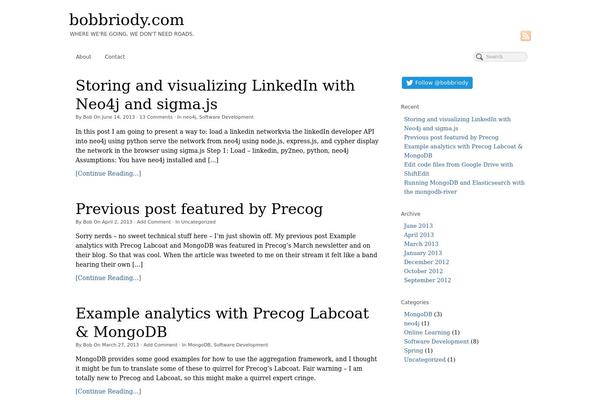
Task: Select Online Learning category
Action: click(430, 332)
